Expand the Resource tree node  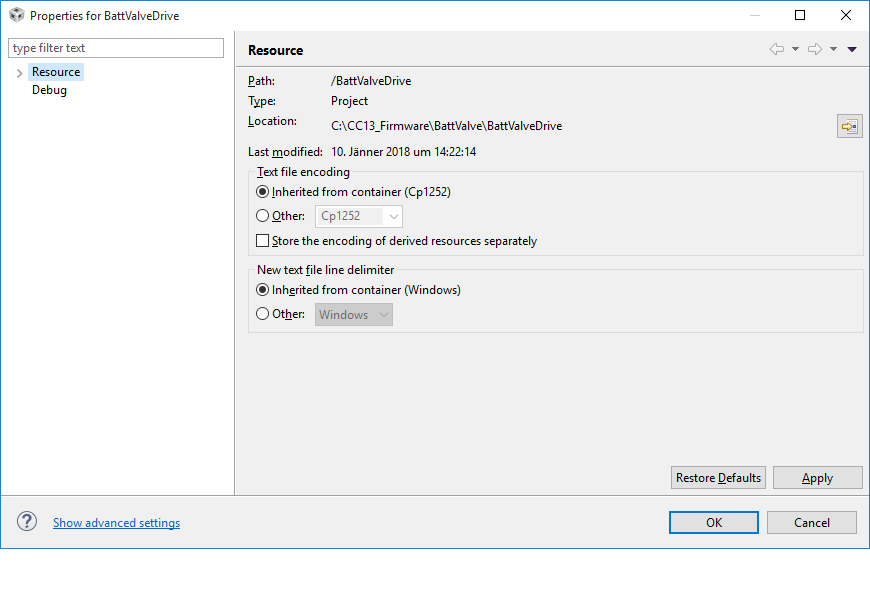point(19,73)
